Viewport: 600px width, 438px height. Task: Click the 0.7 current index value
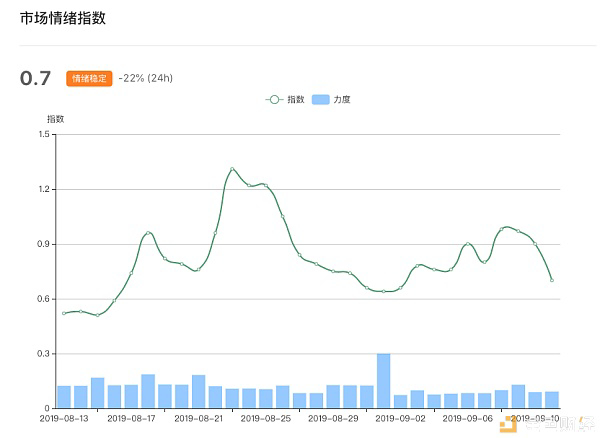pyautogui.click(x=35, y=78)
